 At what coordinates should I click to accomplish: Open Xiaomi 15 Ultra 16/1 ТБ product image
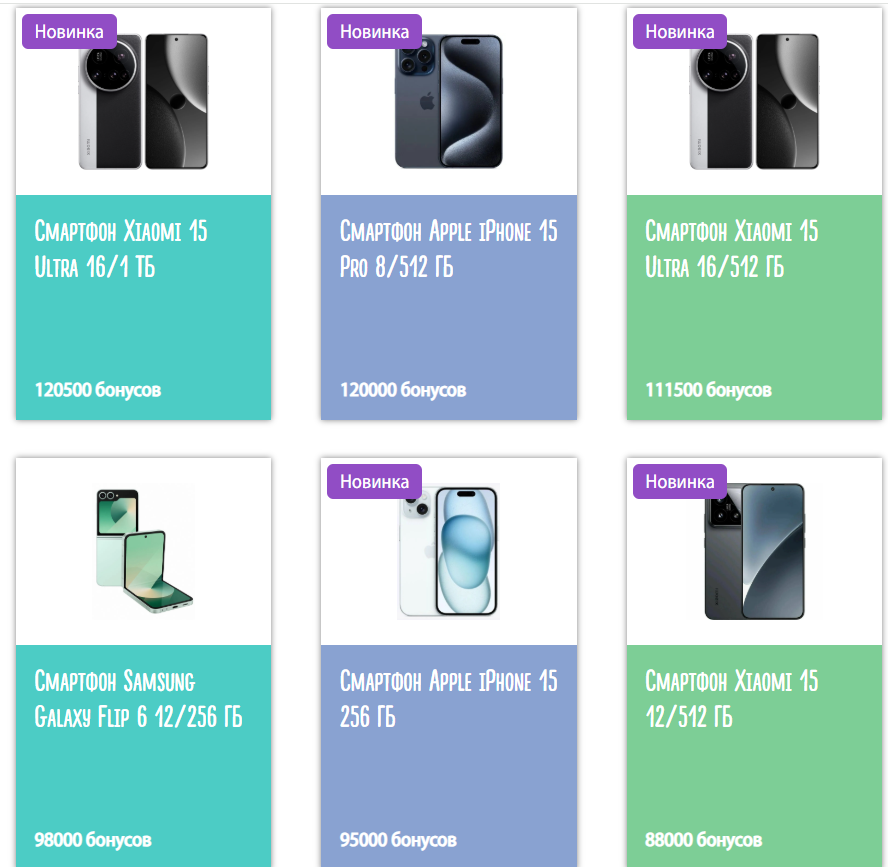pyautogui.click(x=143, y=102)
